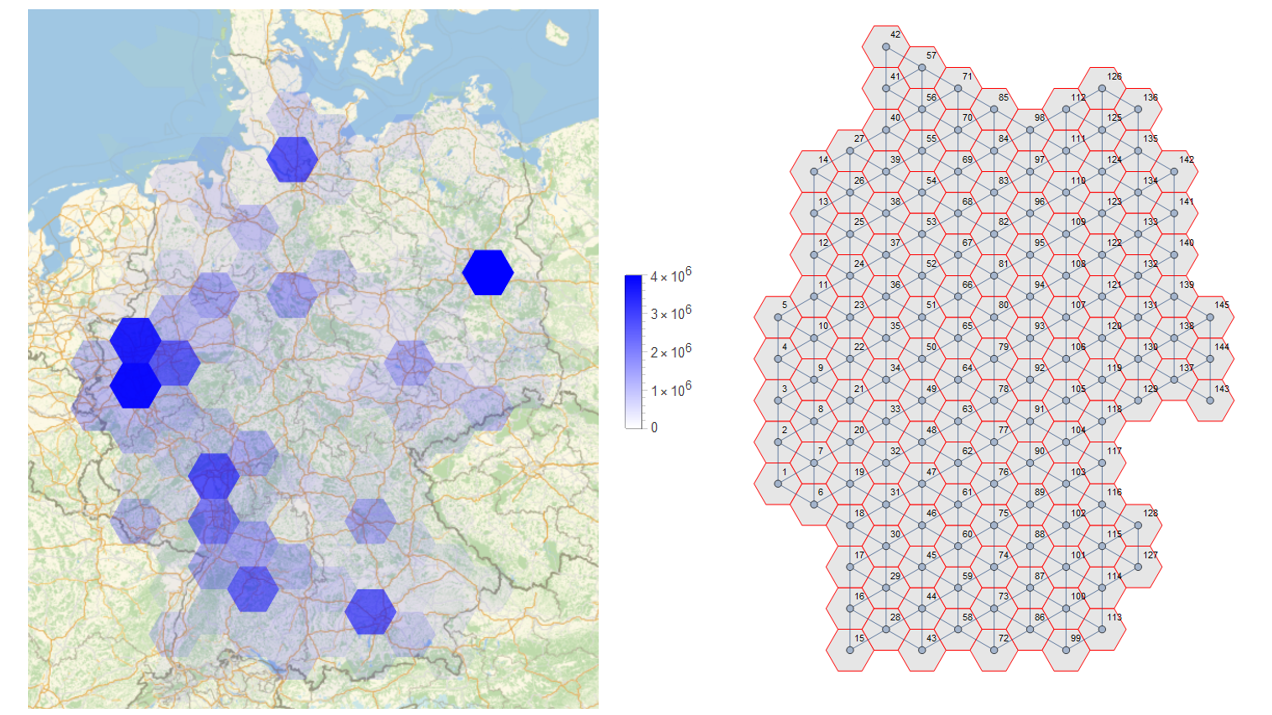
Task: Select hexagon cell numbered 1
Action: (x=778, y=484)
